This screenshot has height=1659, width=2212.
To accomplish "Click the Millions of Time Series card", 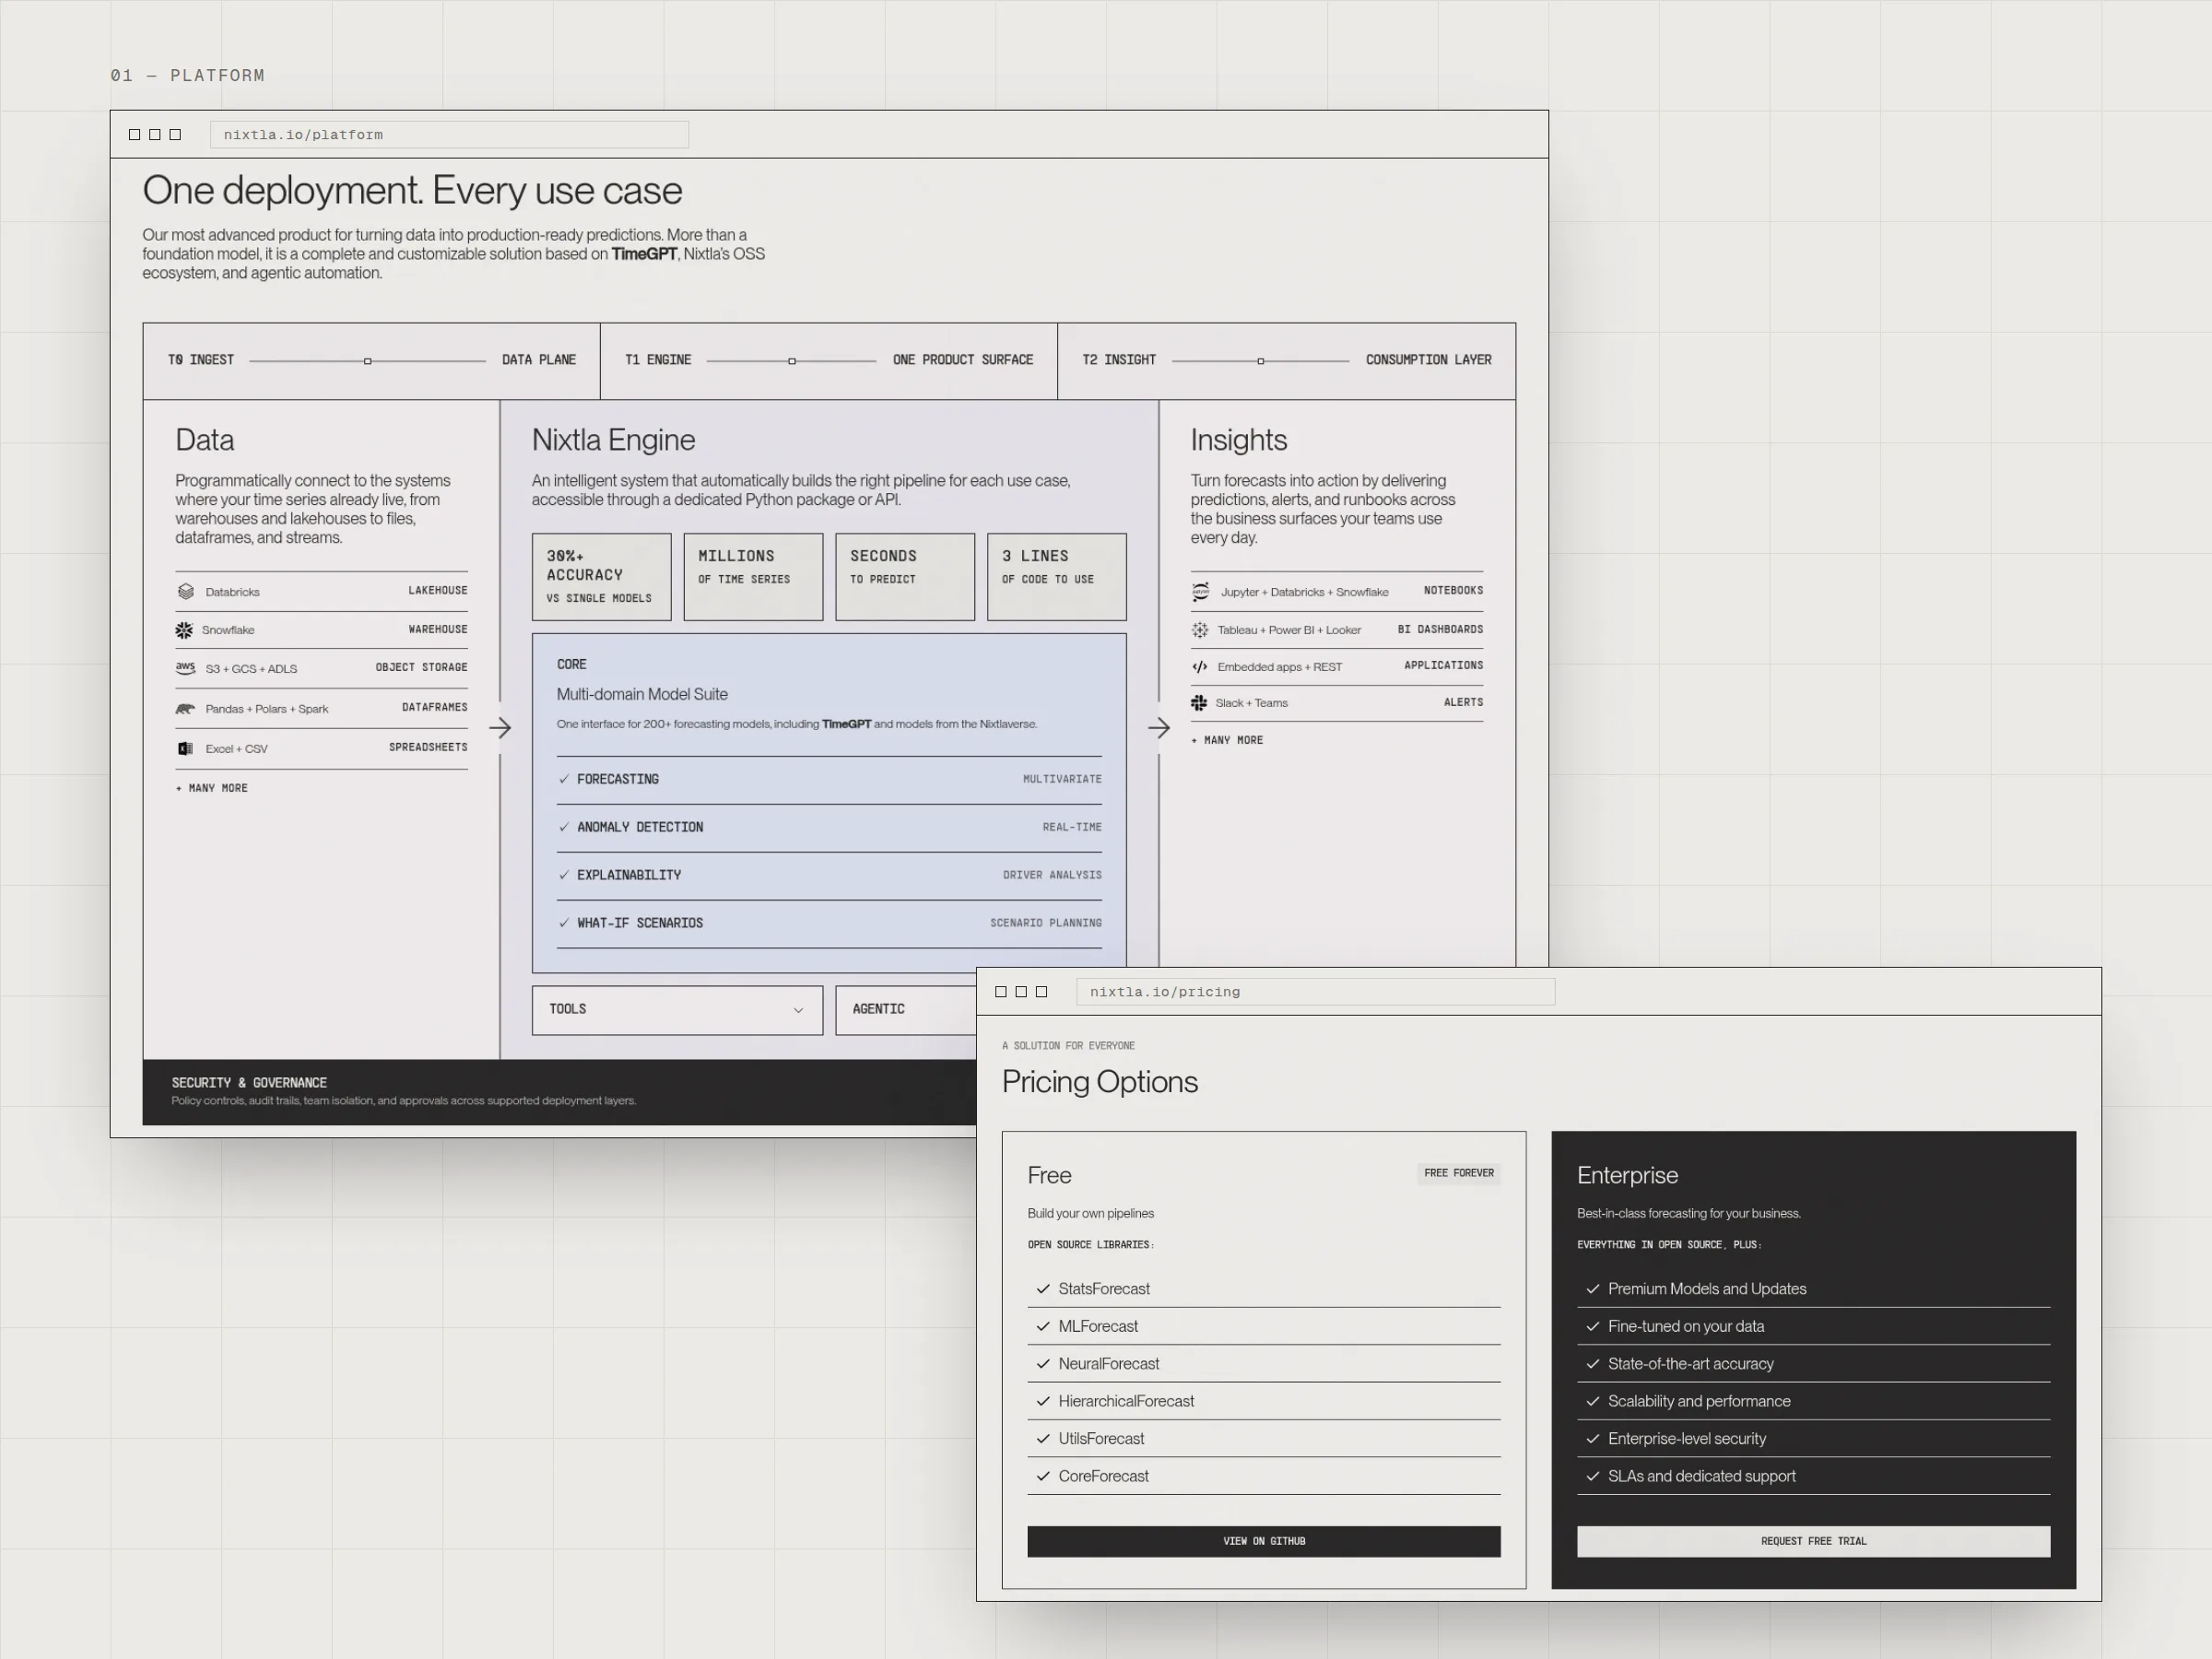I will coord(754,577).
